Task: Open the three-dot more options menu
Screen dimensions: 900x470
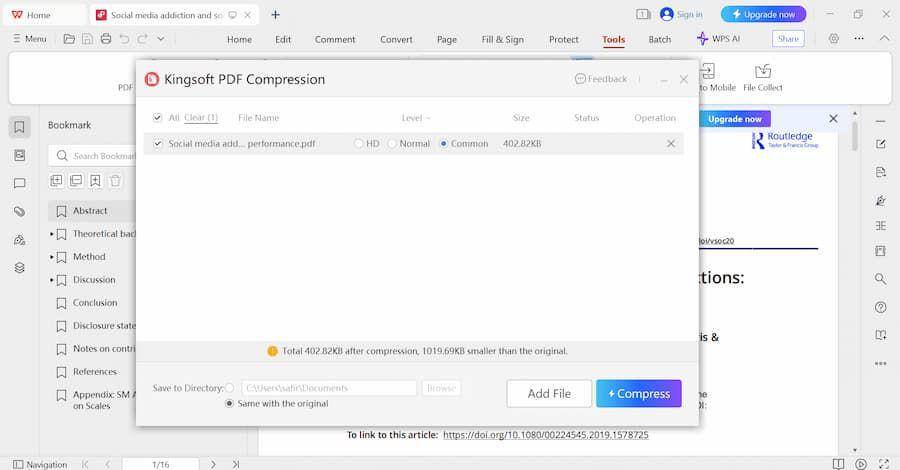Action: tap(859, 38)
